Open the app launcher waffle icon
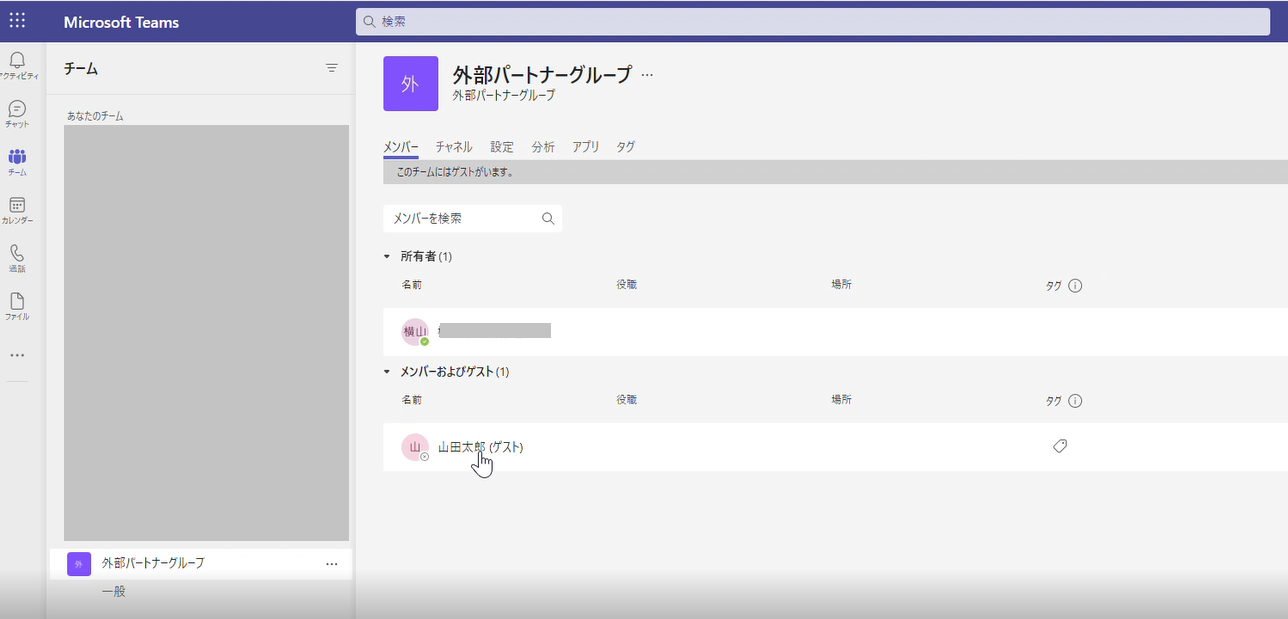The width and height of the screenshot is (1288, 619). click(x=17, y=21)
